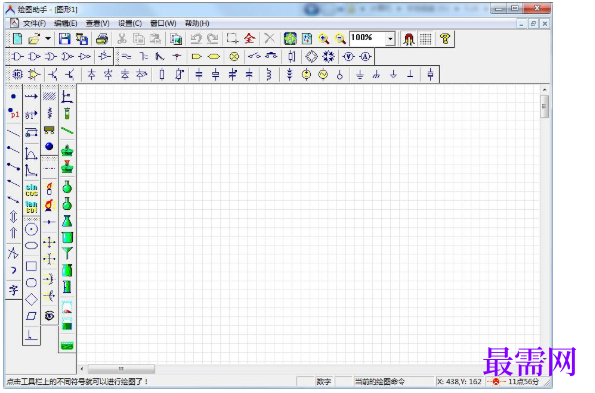
Task: Toggle the red magnet snap icon
Action: (x=409, y=39)
